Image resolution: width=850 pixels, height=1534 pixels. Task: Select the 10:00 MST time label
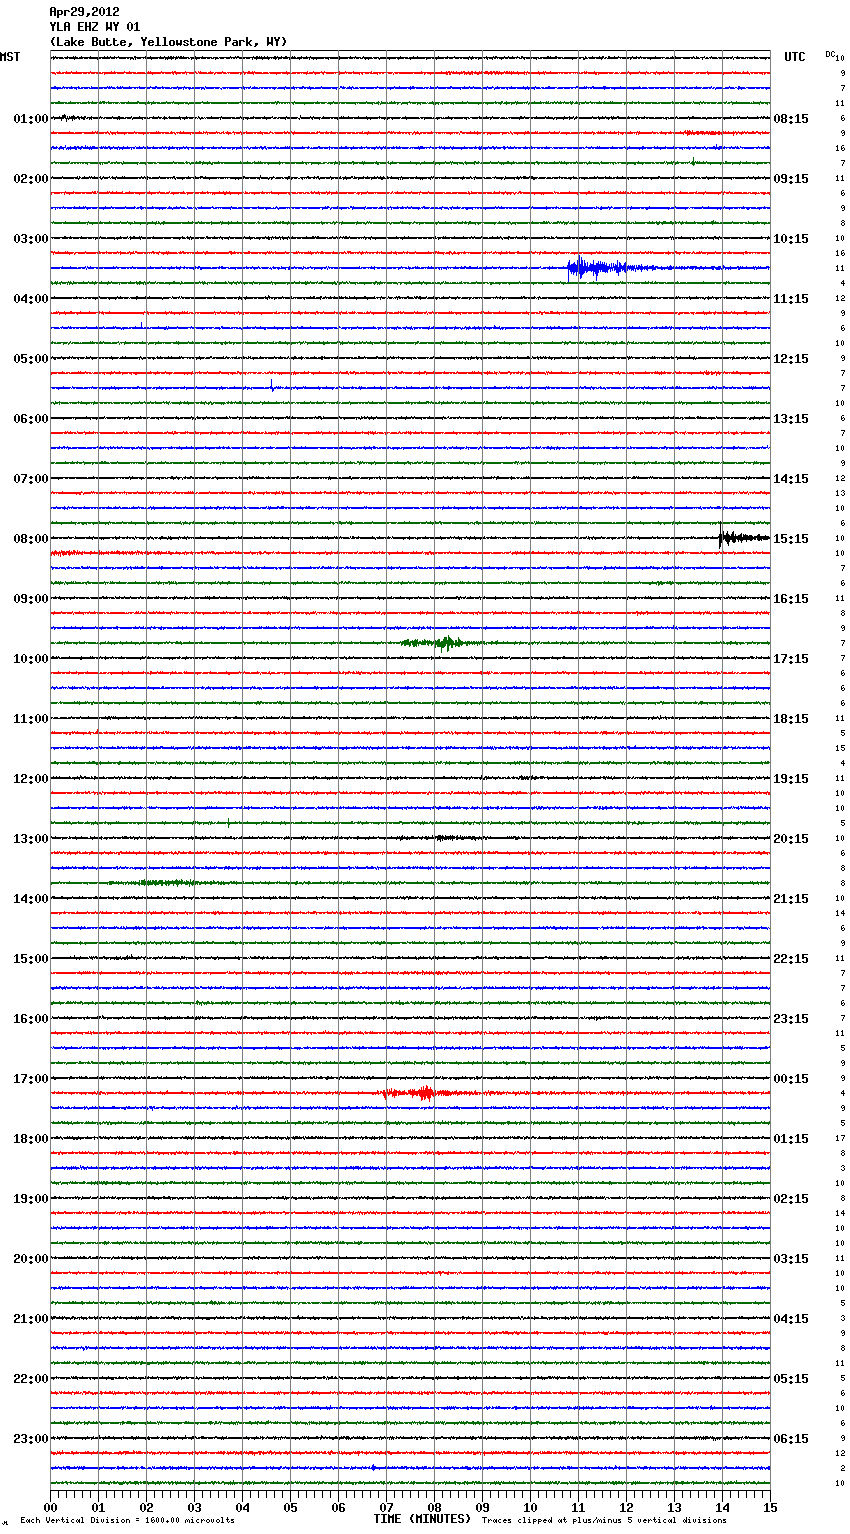pos(30,658)
